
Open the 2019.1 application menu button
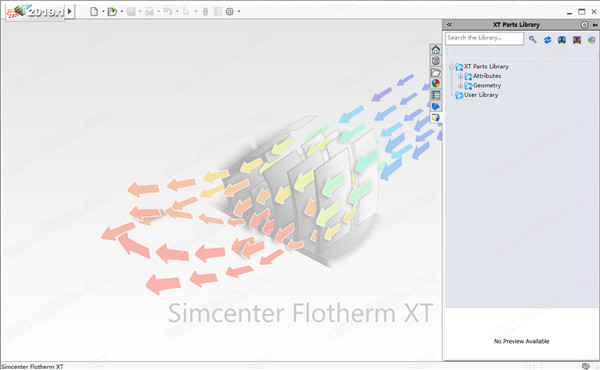coord(34,11)
